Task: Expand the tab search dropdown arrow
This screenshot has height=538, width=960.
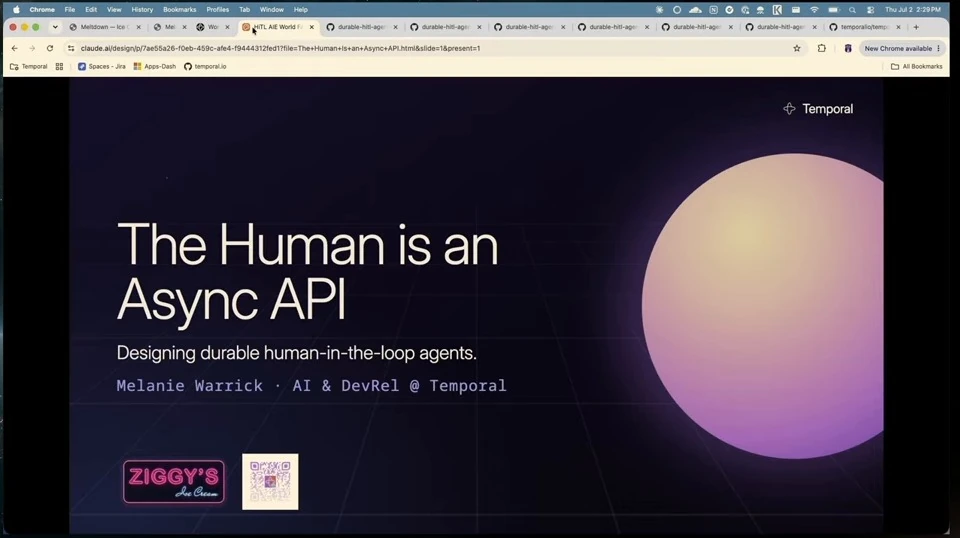Action: (55, 27)
